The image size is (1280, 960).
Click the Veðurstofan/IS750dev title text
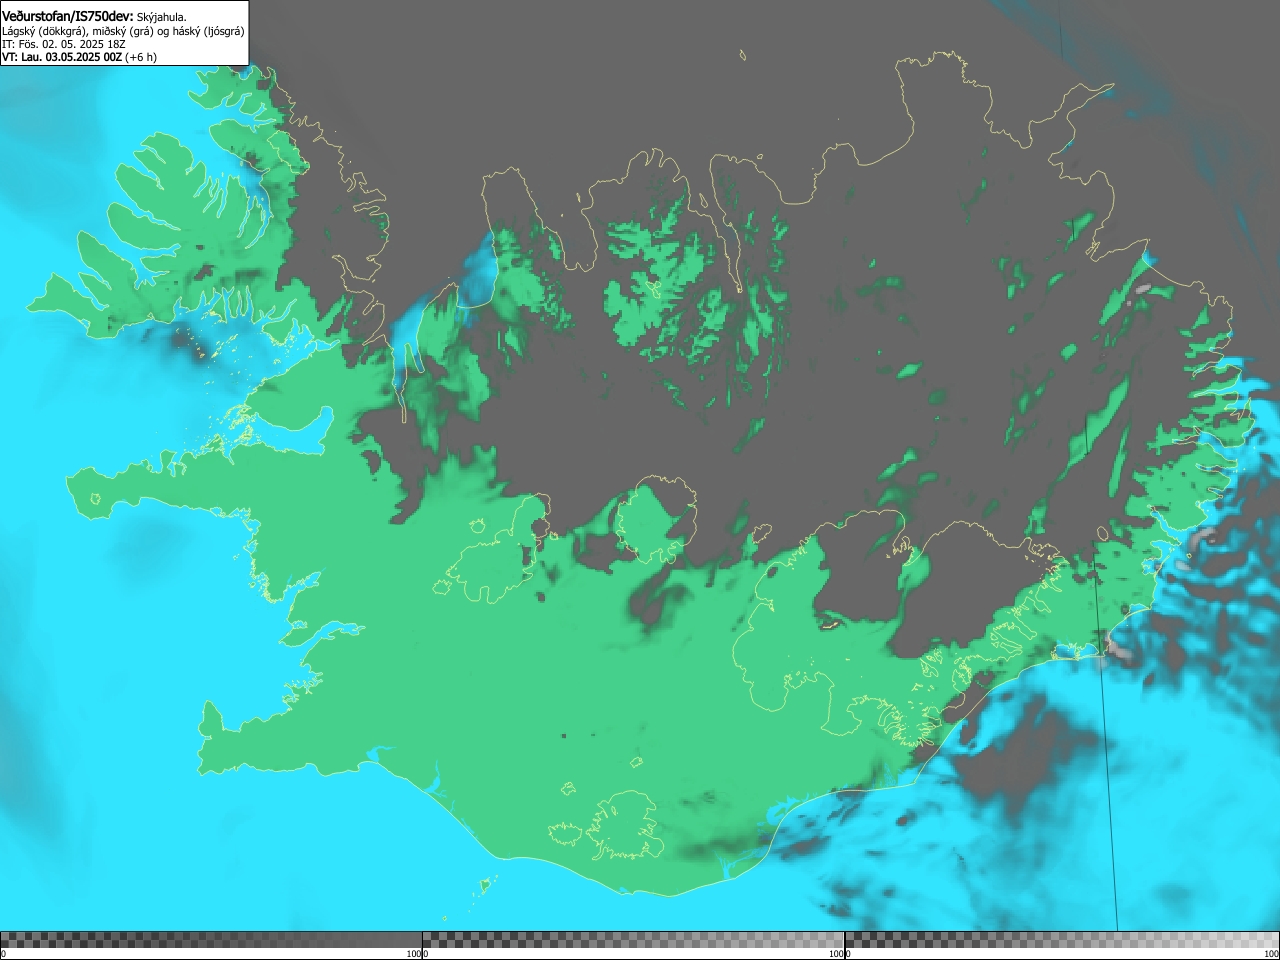pyautogui.click(x=67, y=16)
